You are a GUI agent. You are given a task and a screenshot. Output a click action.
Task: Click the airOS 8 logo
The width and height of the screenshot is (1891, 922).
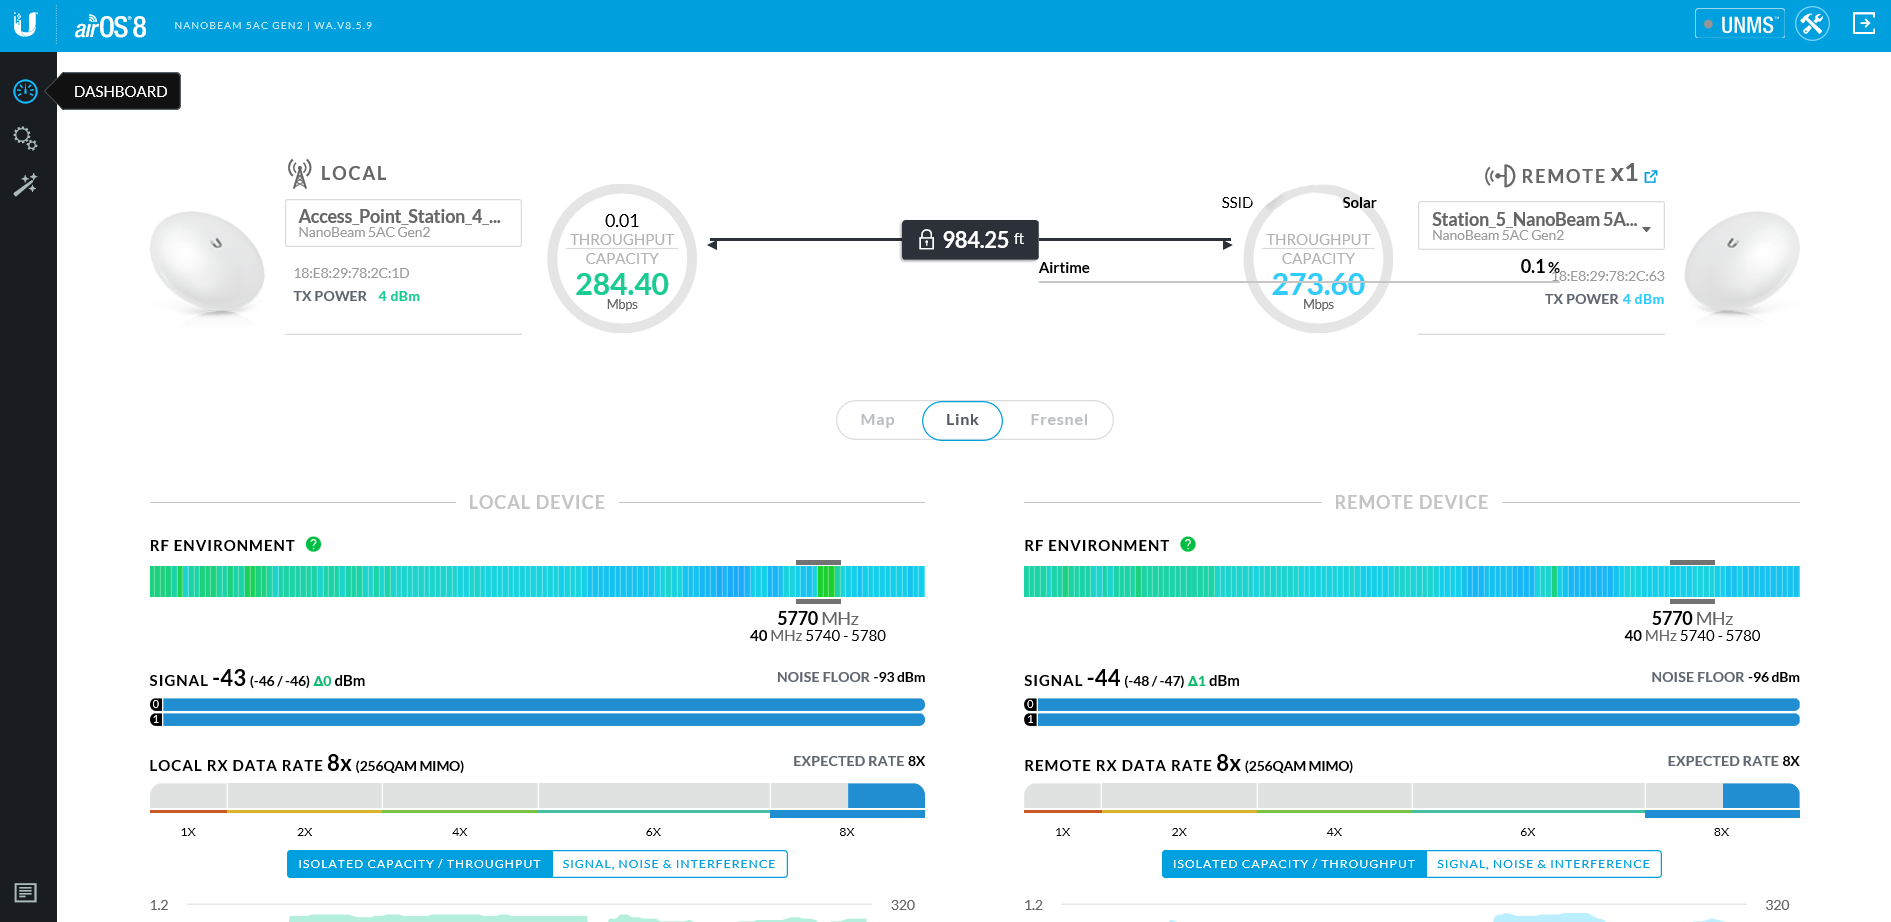pos(111,26)
